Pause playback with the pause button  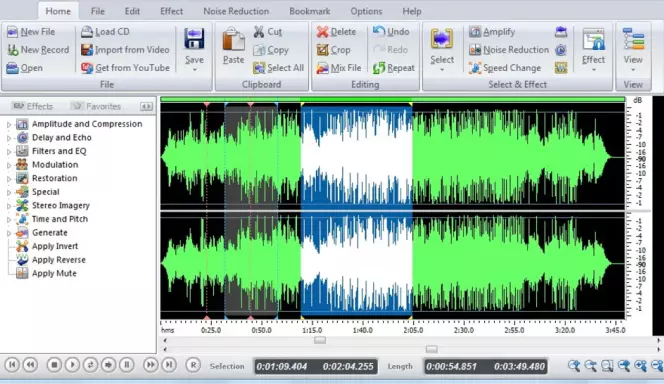(x=127, y=365)
